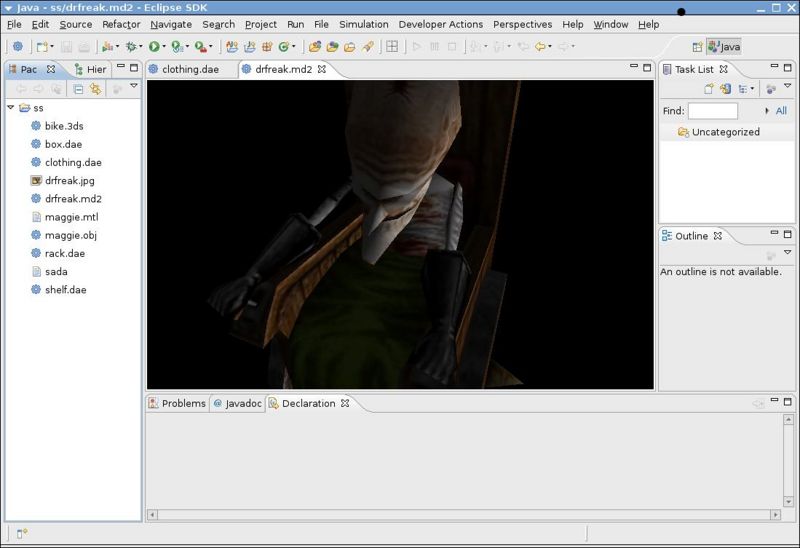
Task: Open Task List presentation dropdown arrow
Action: click(x=752, y=89)
